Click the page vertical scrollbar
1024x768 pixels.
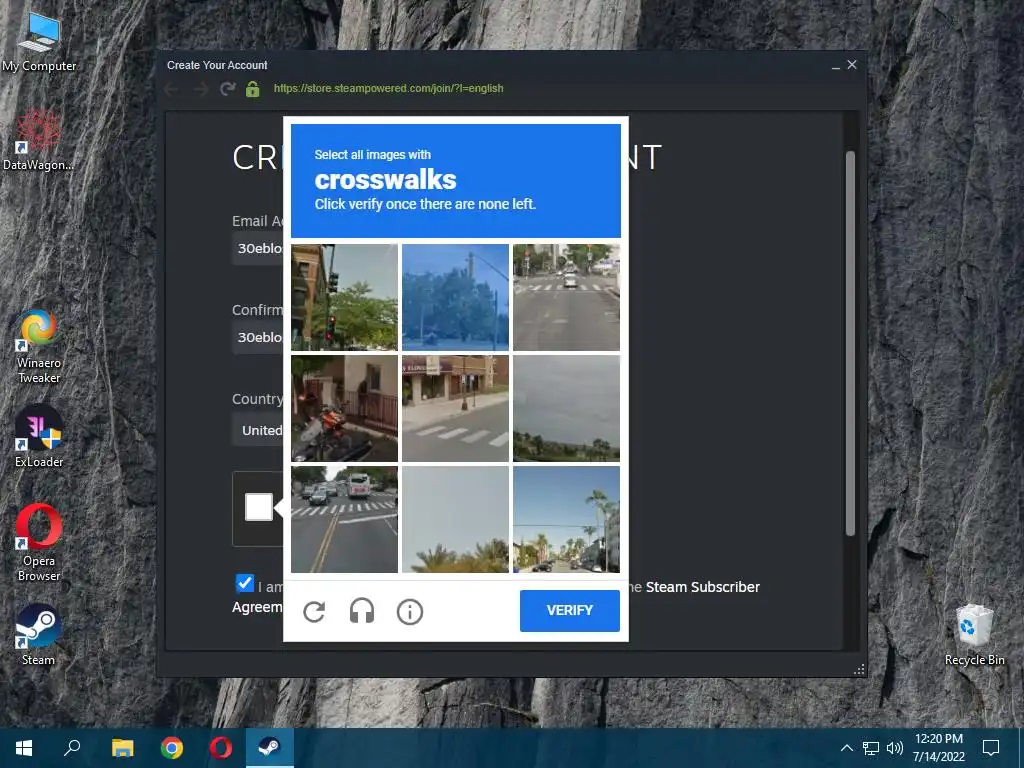850,344
